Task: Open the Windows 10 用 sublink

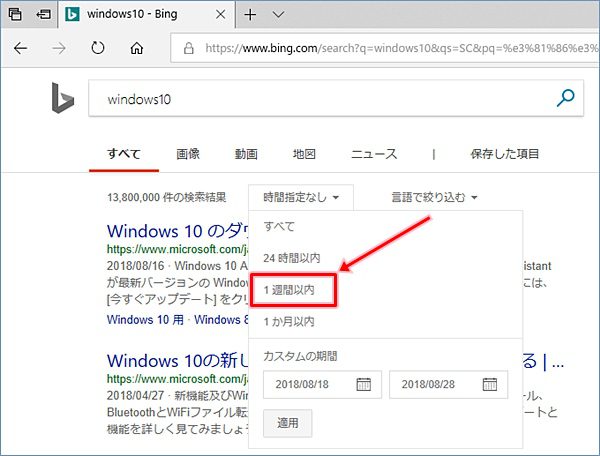Action: click(145, 319)
